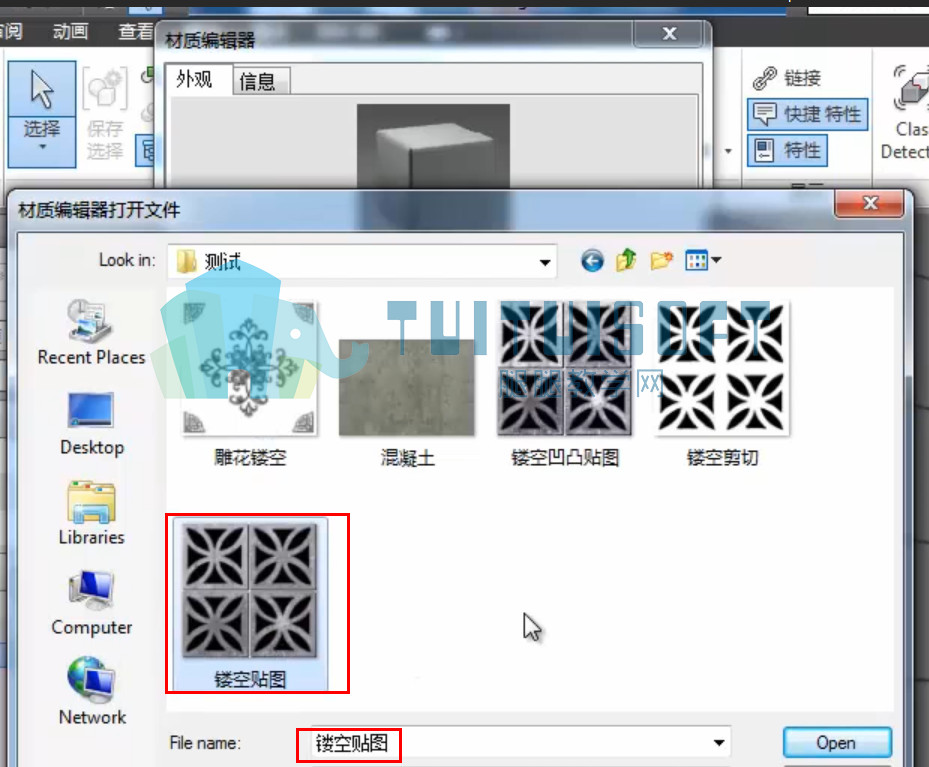
Task: Expand the File name history dropdown
Action: (x=719, y=743)
